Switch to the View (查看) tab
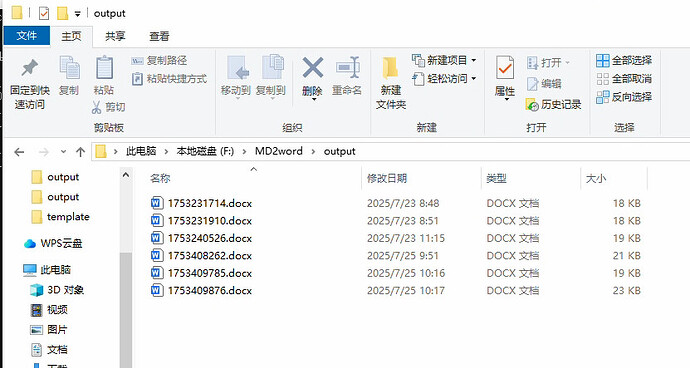The height and width of the screenshot is (368, 690). point(159,36)
